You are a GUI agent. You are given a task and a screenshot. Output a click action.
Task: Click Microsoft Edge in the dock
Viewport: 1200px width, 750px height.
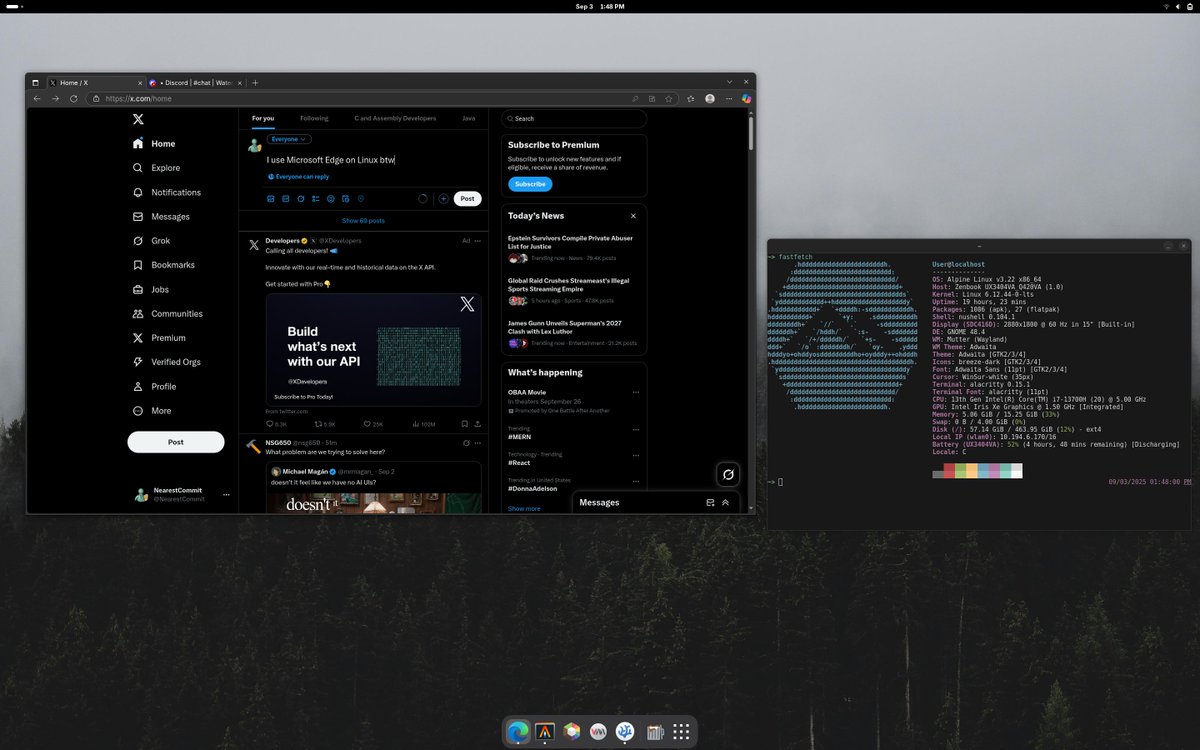518,732
